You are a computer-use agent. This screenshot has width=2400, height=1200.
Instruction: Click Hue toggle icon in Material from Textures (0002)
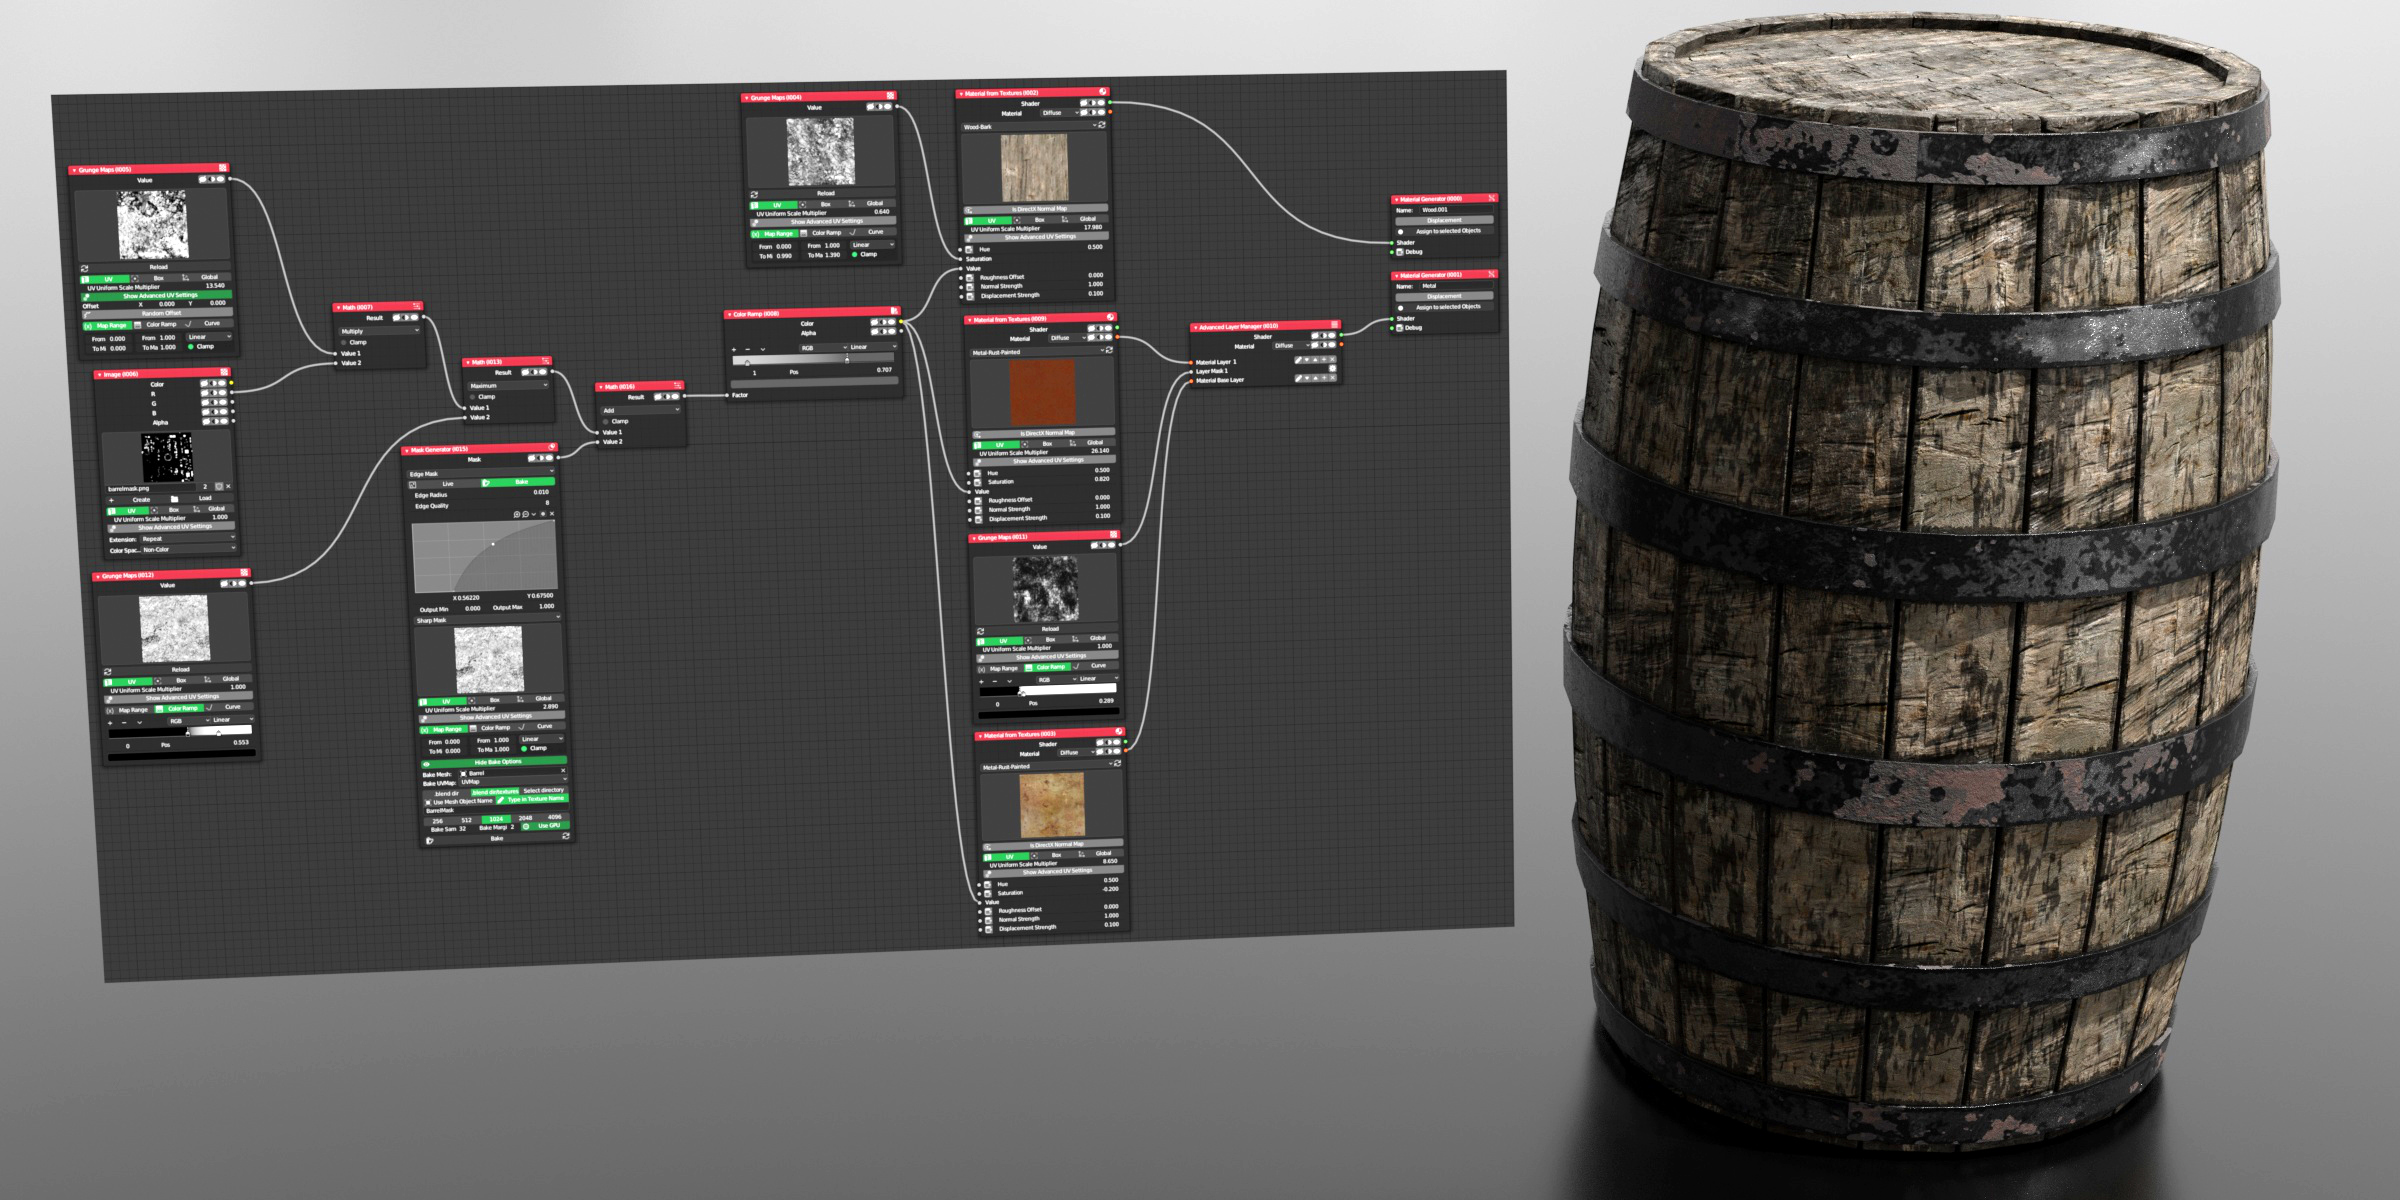tap(969, 249)
